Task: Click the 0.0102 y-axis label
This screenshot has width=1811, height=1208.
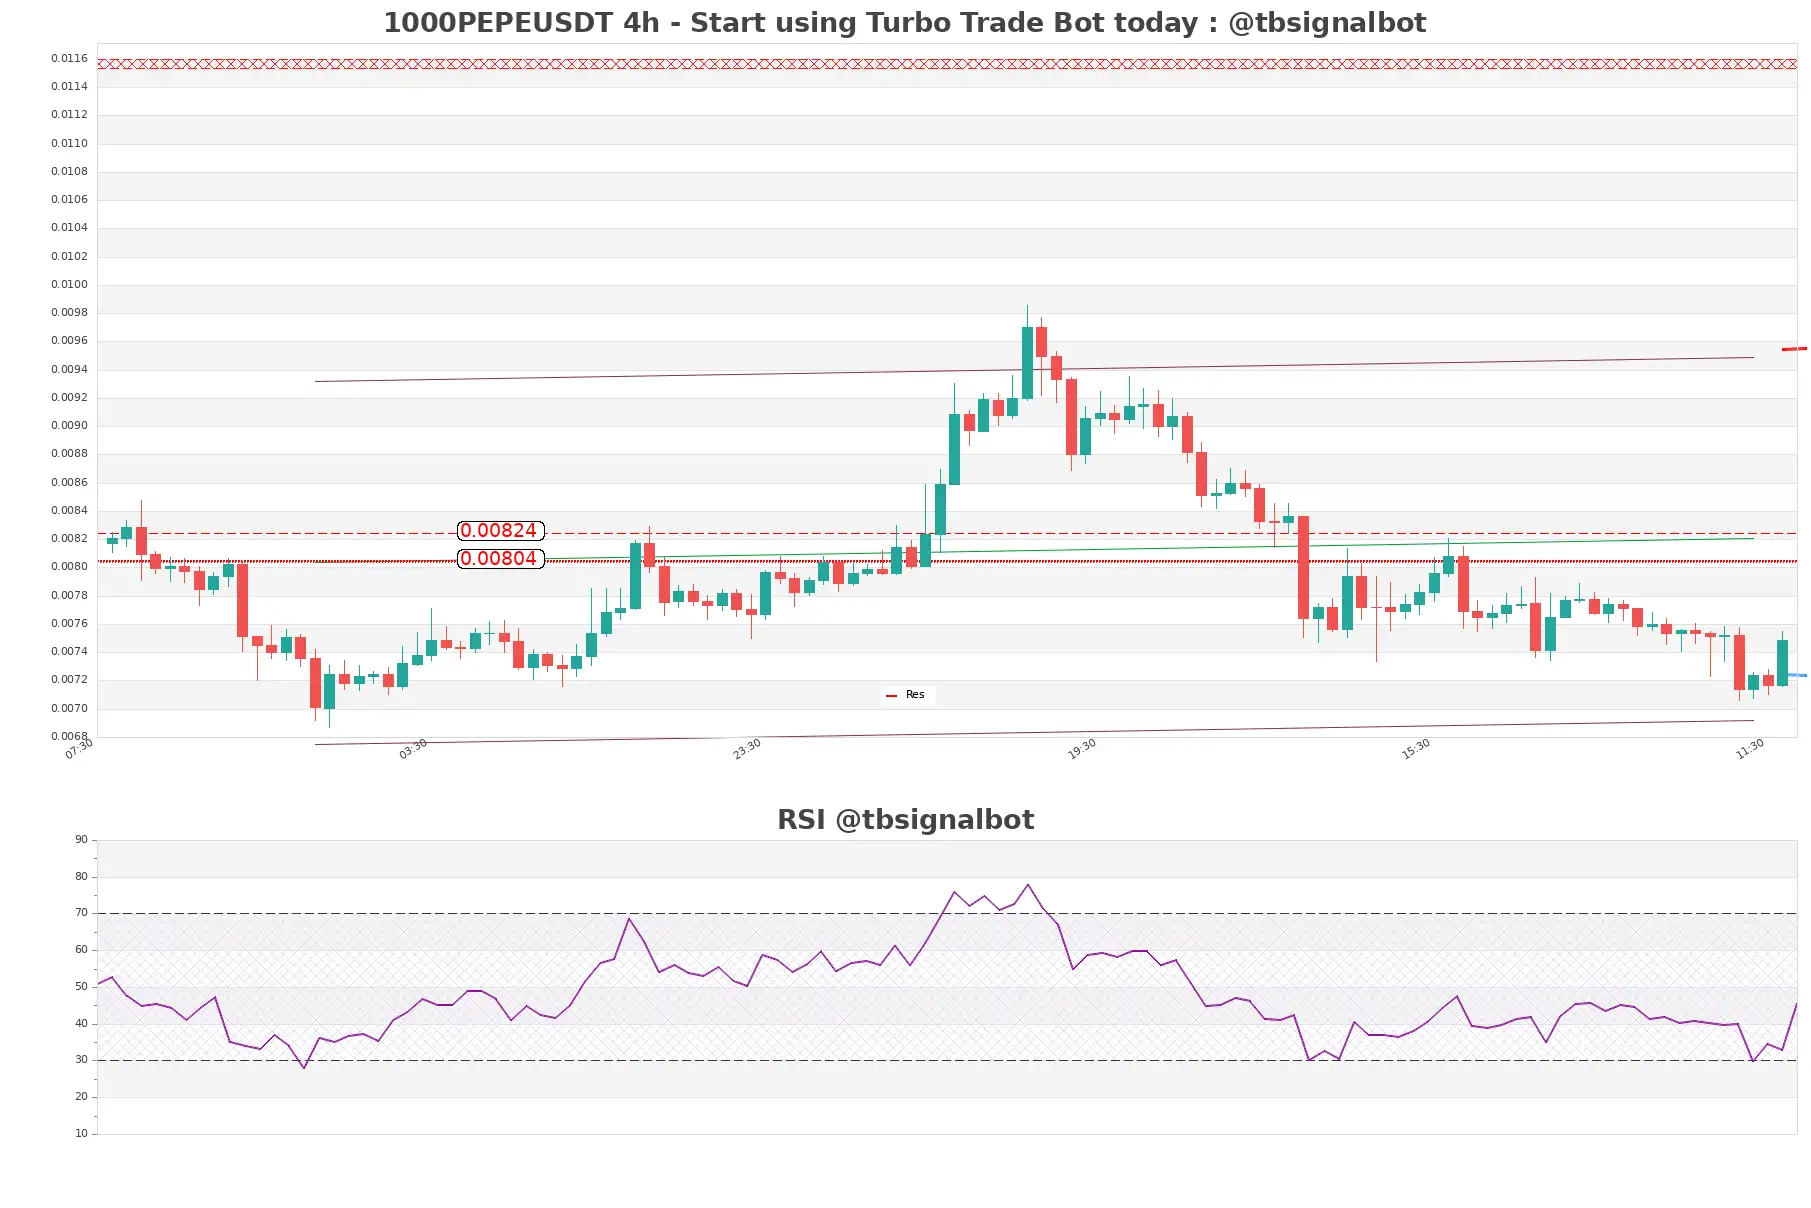Action: point(69,256)
